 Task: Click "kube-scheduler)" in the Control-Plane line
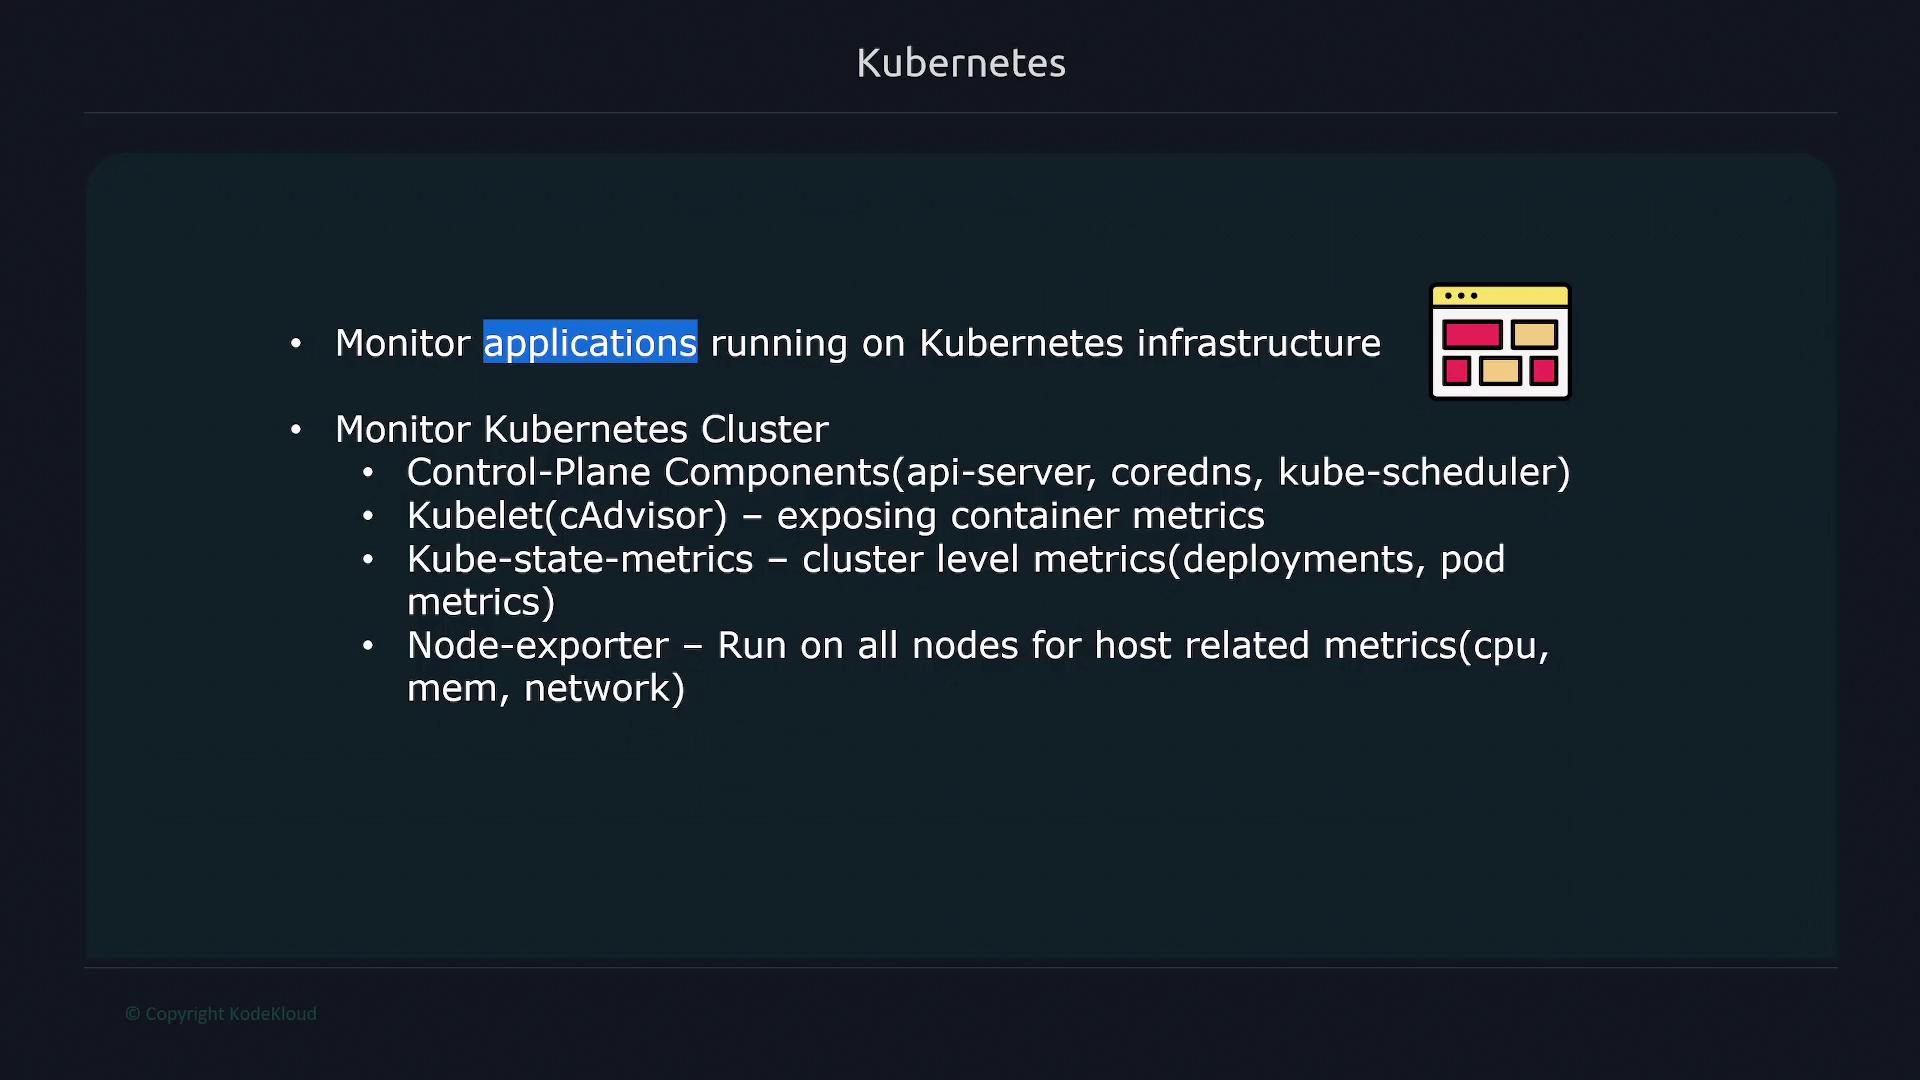coord(1424,472)
